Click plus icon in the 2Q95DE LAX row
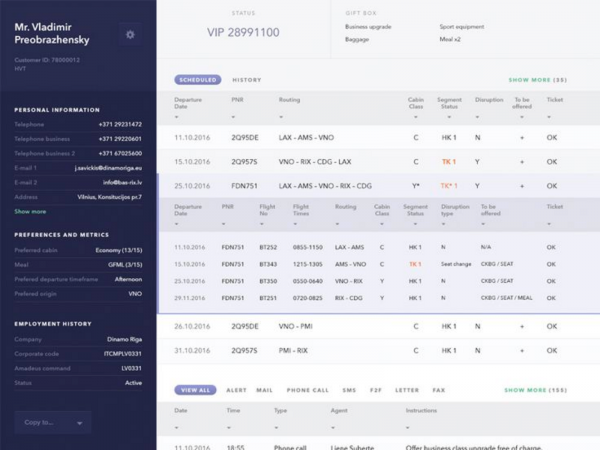This screenshot has height=450, width=600. (522, 137)
